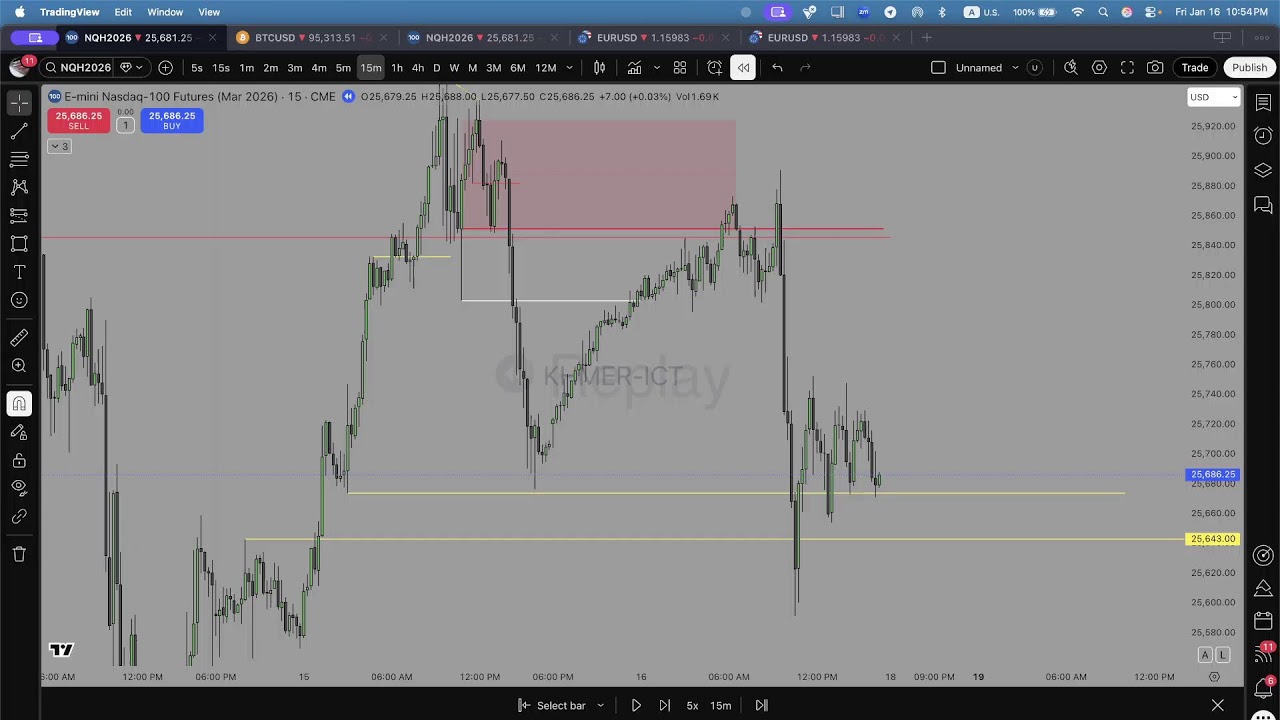Change the replay interval 15m
This screenshot has width=1280, height=720.
[x=720, y=705]
